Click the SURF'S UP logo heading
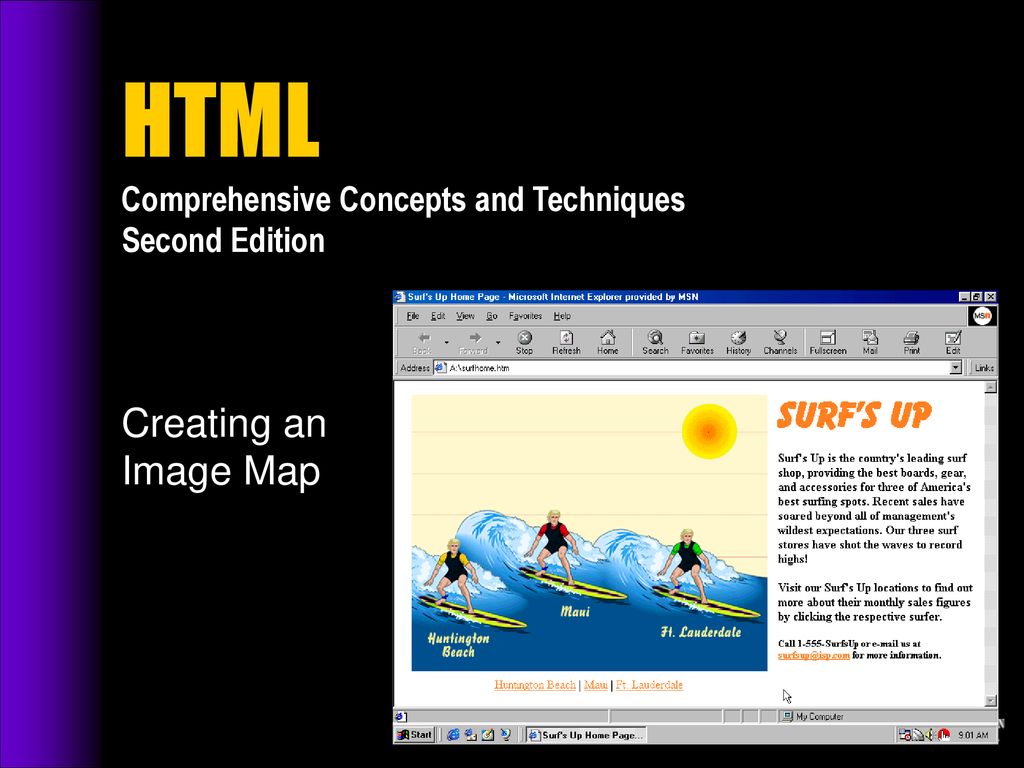 pyautogui.click(x=854, y=415)
